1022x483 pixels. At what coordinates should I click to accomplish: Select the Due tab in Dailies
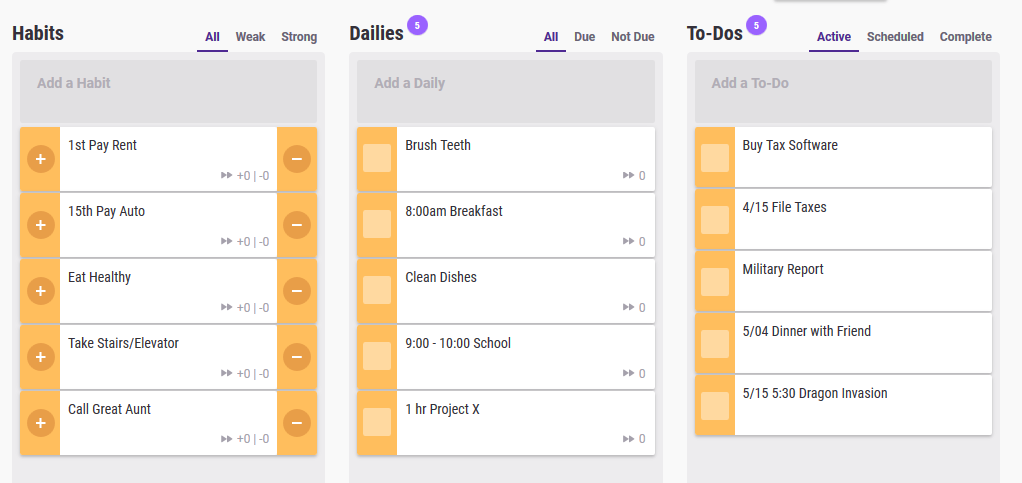click(x=584, y=37)
